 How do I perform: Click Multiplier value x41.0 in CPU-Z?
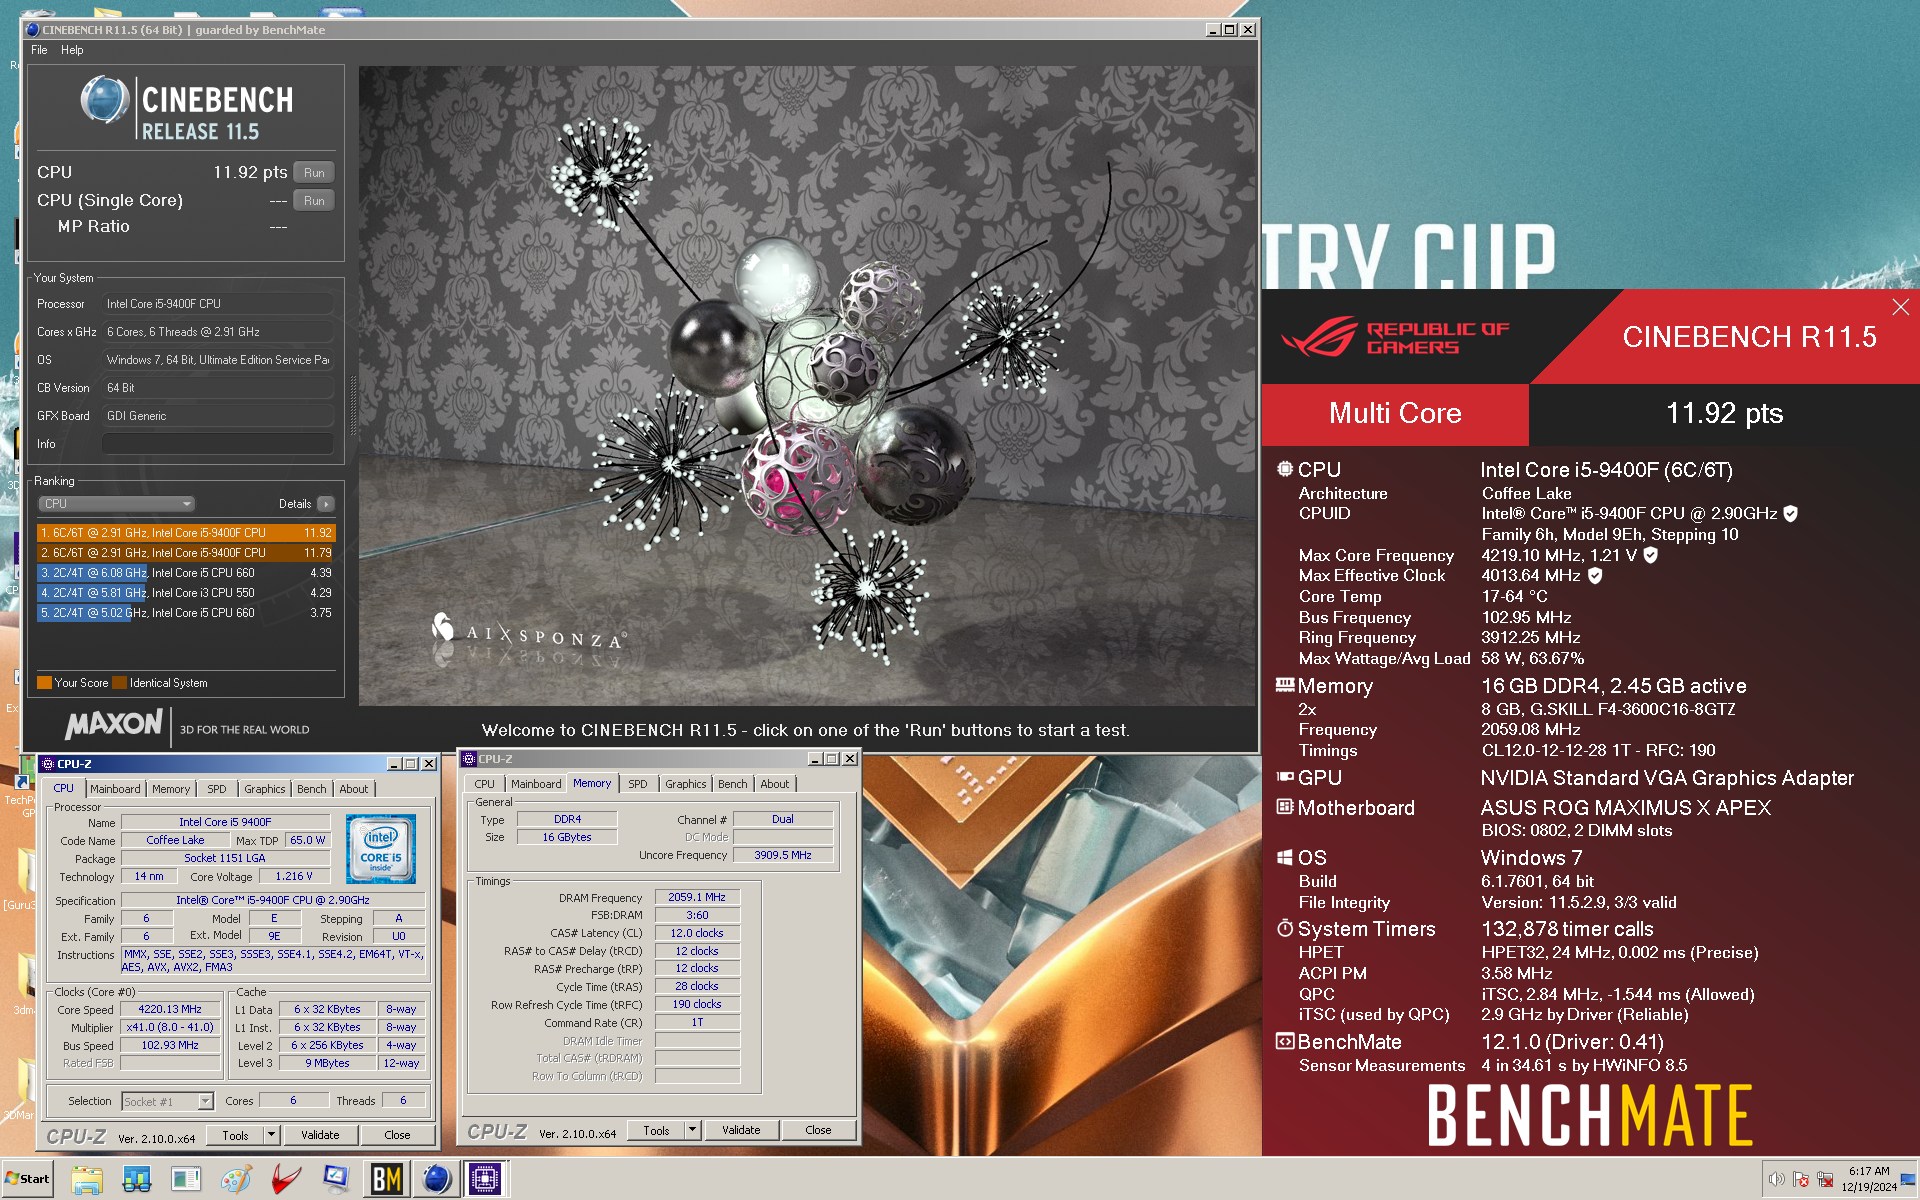[x=170, y=1028]
